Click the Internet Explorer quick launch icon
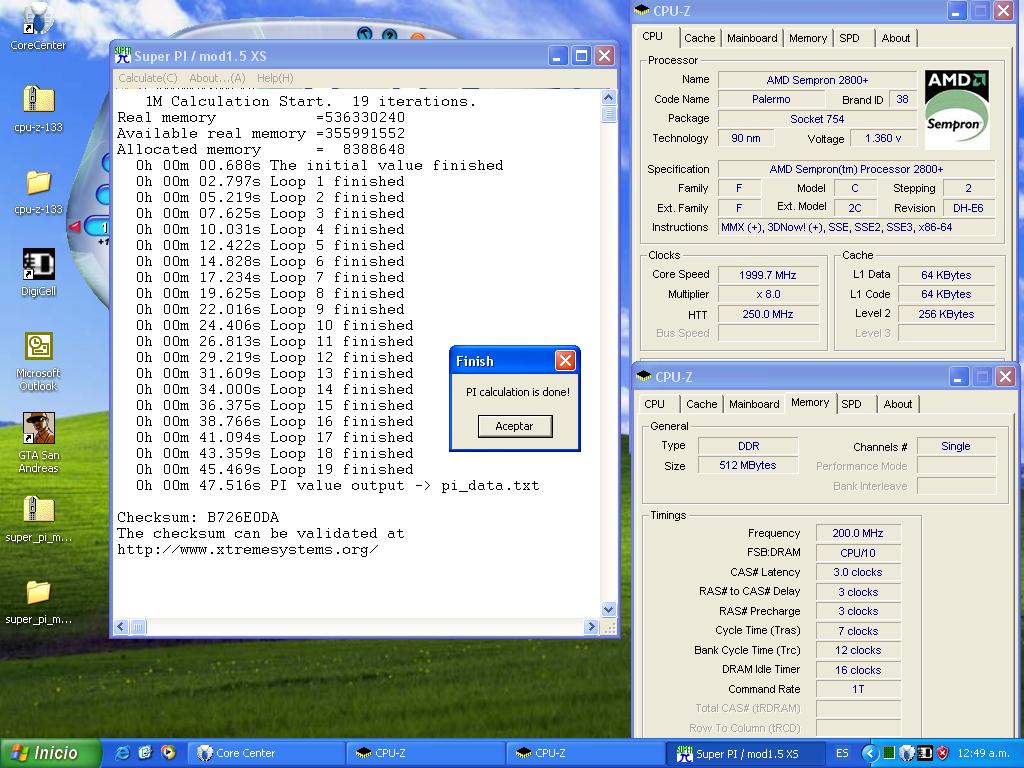The height and width of the screenshot is (768, 1024). tap(123, 753)
